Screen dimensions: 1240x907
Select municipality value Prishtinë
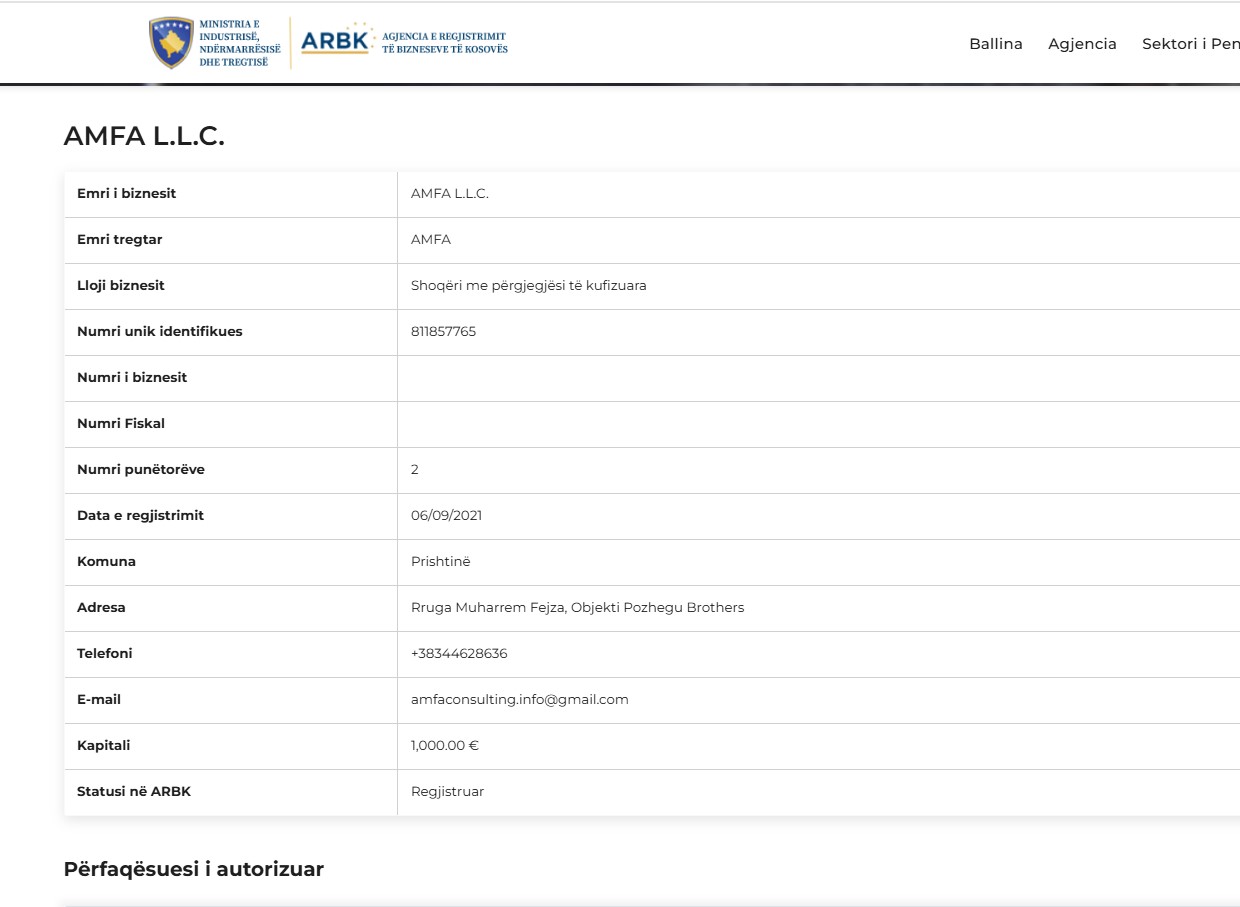point(441,561)
